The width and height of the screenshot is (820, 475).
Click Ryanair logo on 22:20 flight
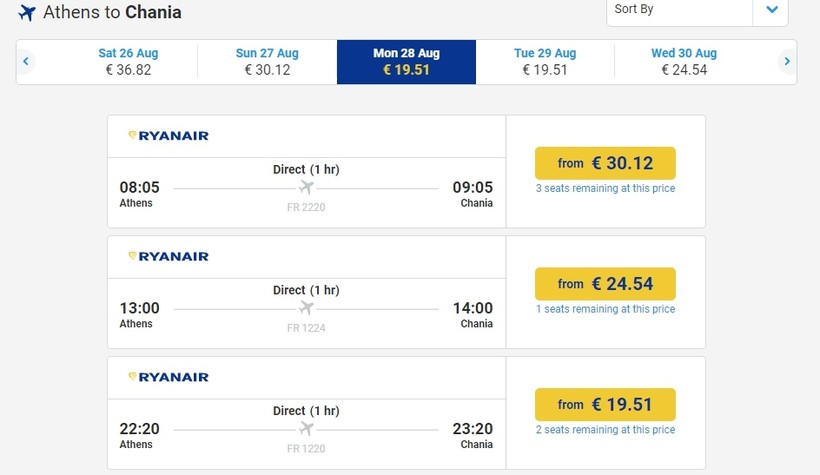point(168,377)
